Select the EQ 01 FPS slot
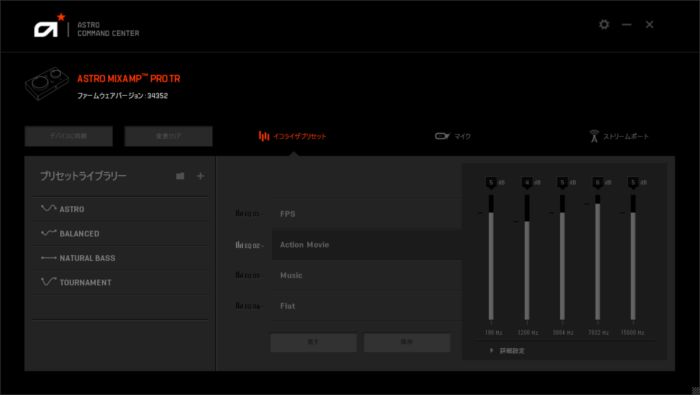 pyautogui.click(x=367, y=214)
